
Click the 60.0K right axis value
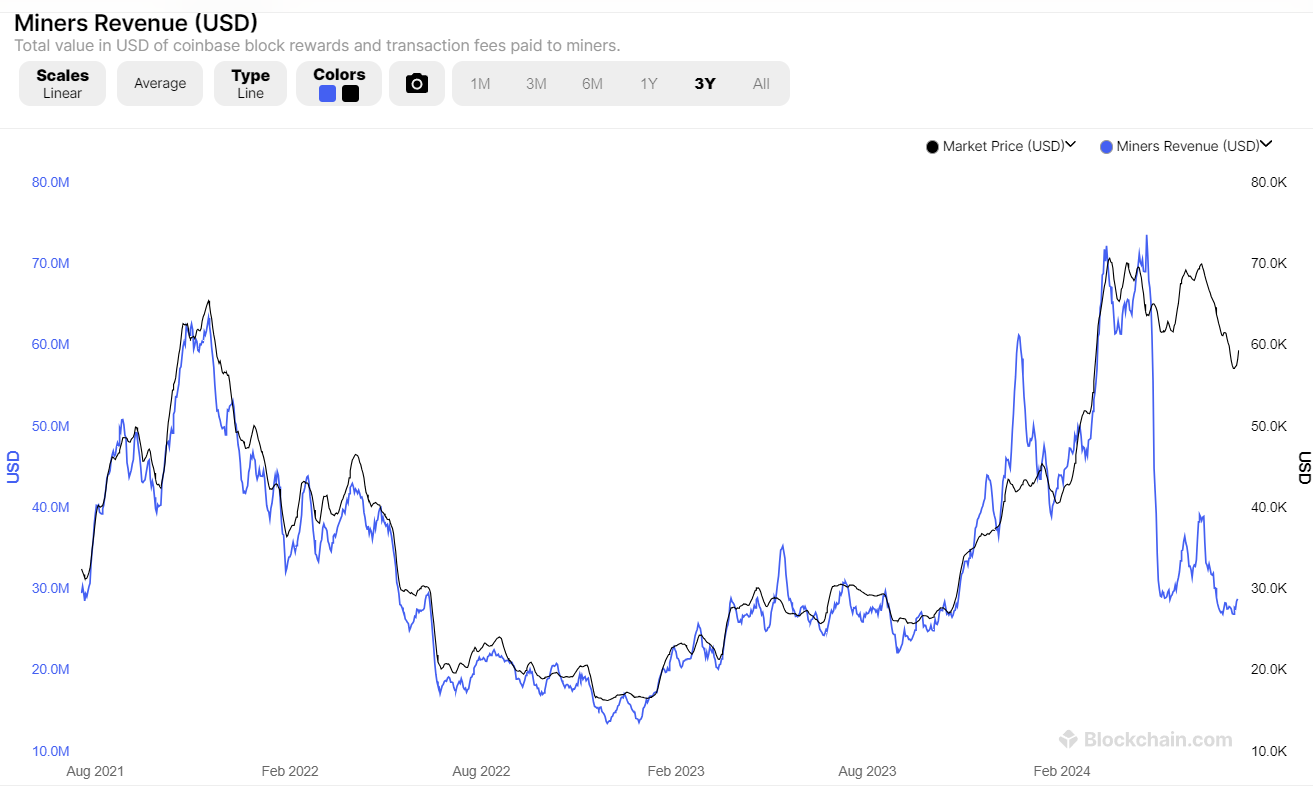[x=1268, y=344]
